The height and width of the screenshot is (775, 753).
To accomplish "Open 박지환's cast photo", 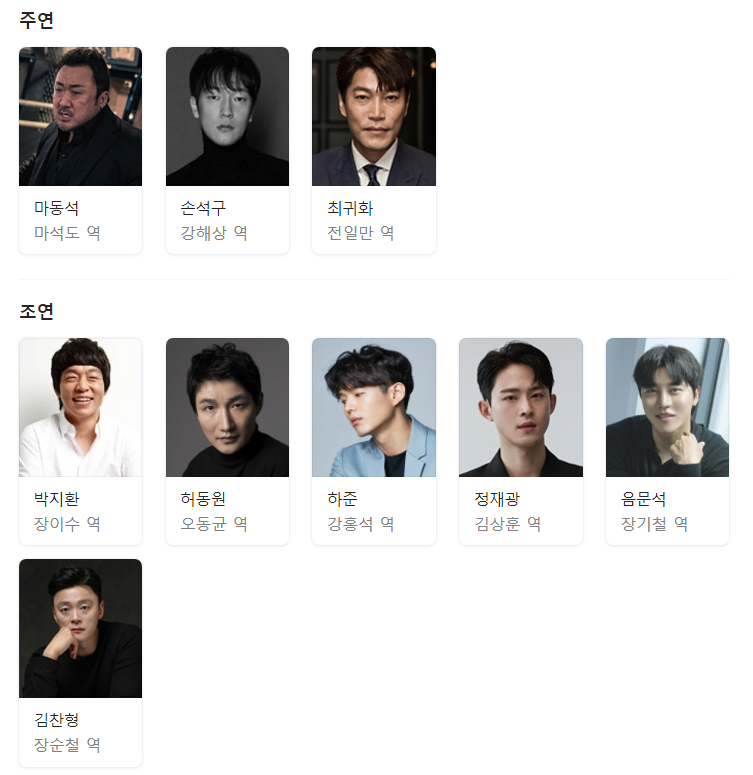I will tap(81, 408).
